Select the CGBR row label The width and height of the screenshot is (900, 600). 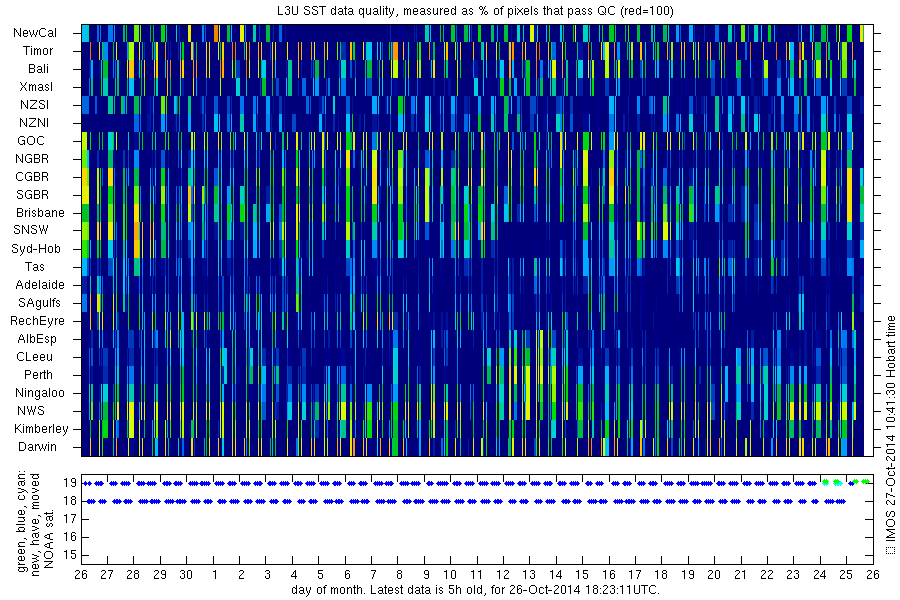(x=32, y=177)
